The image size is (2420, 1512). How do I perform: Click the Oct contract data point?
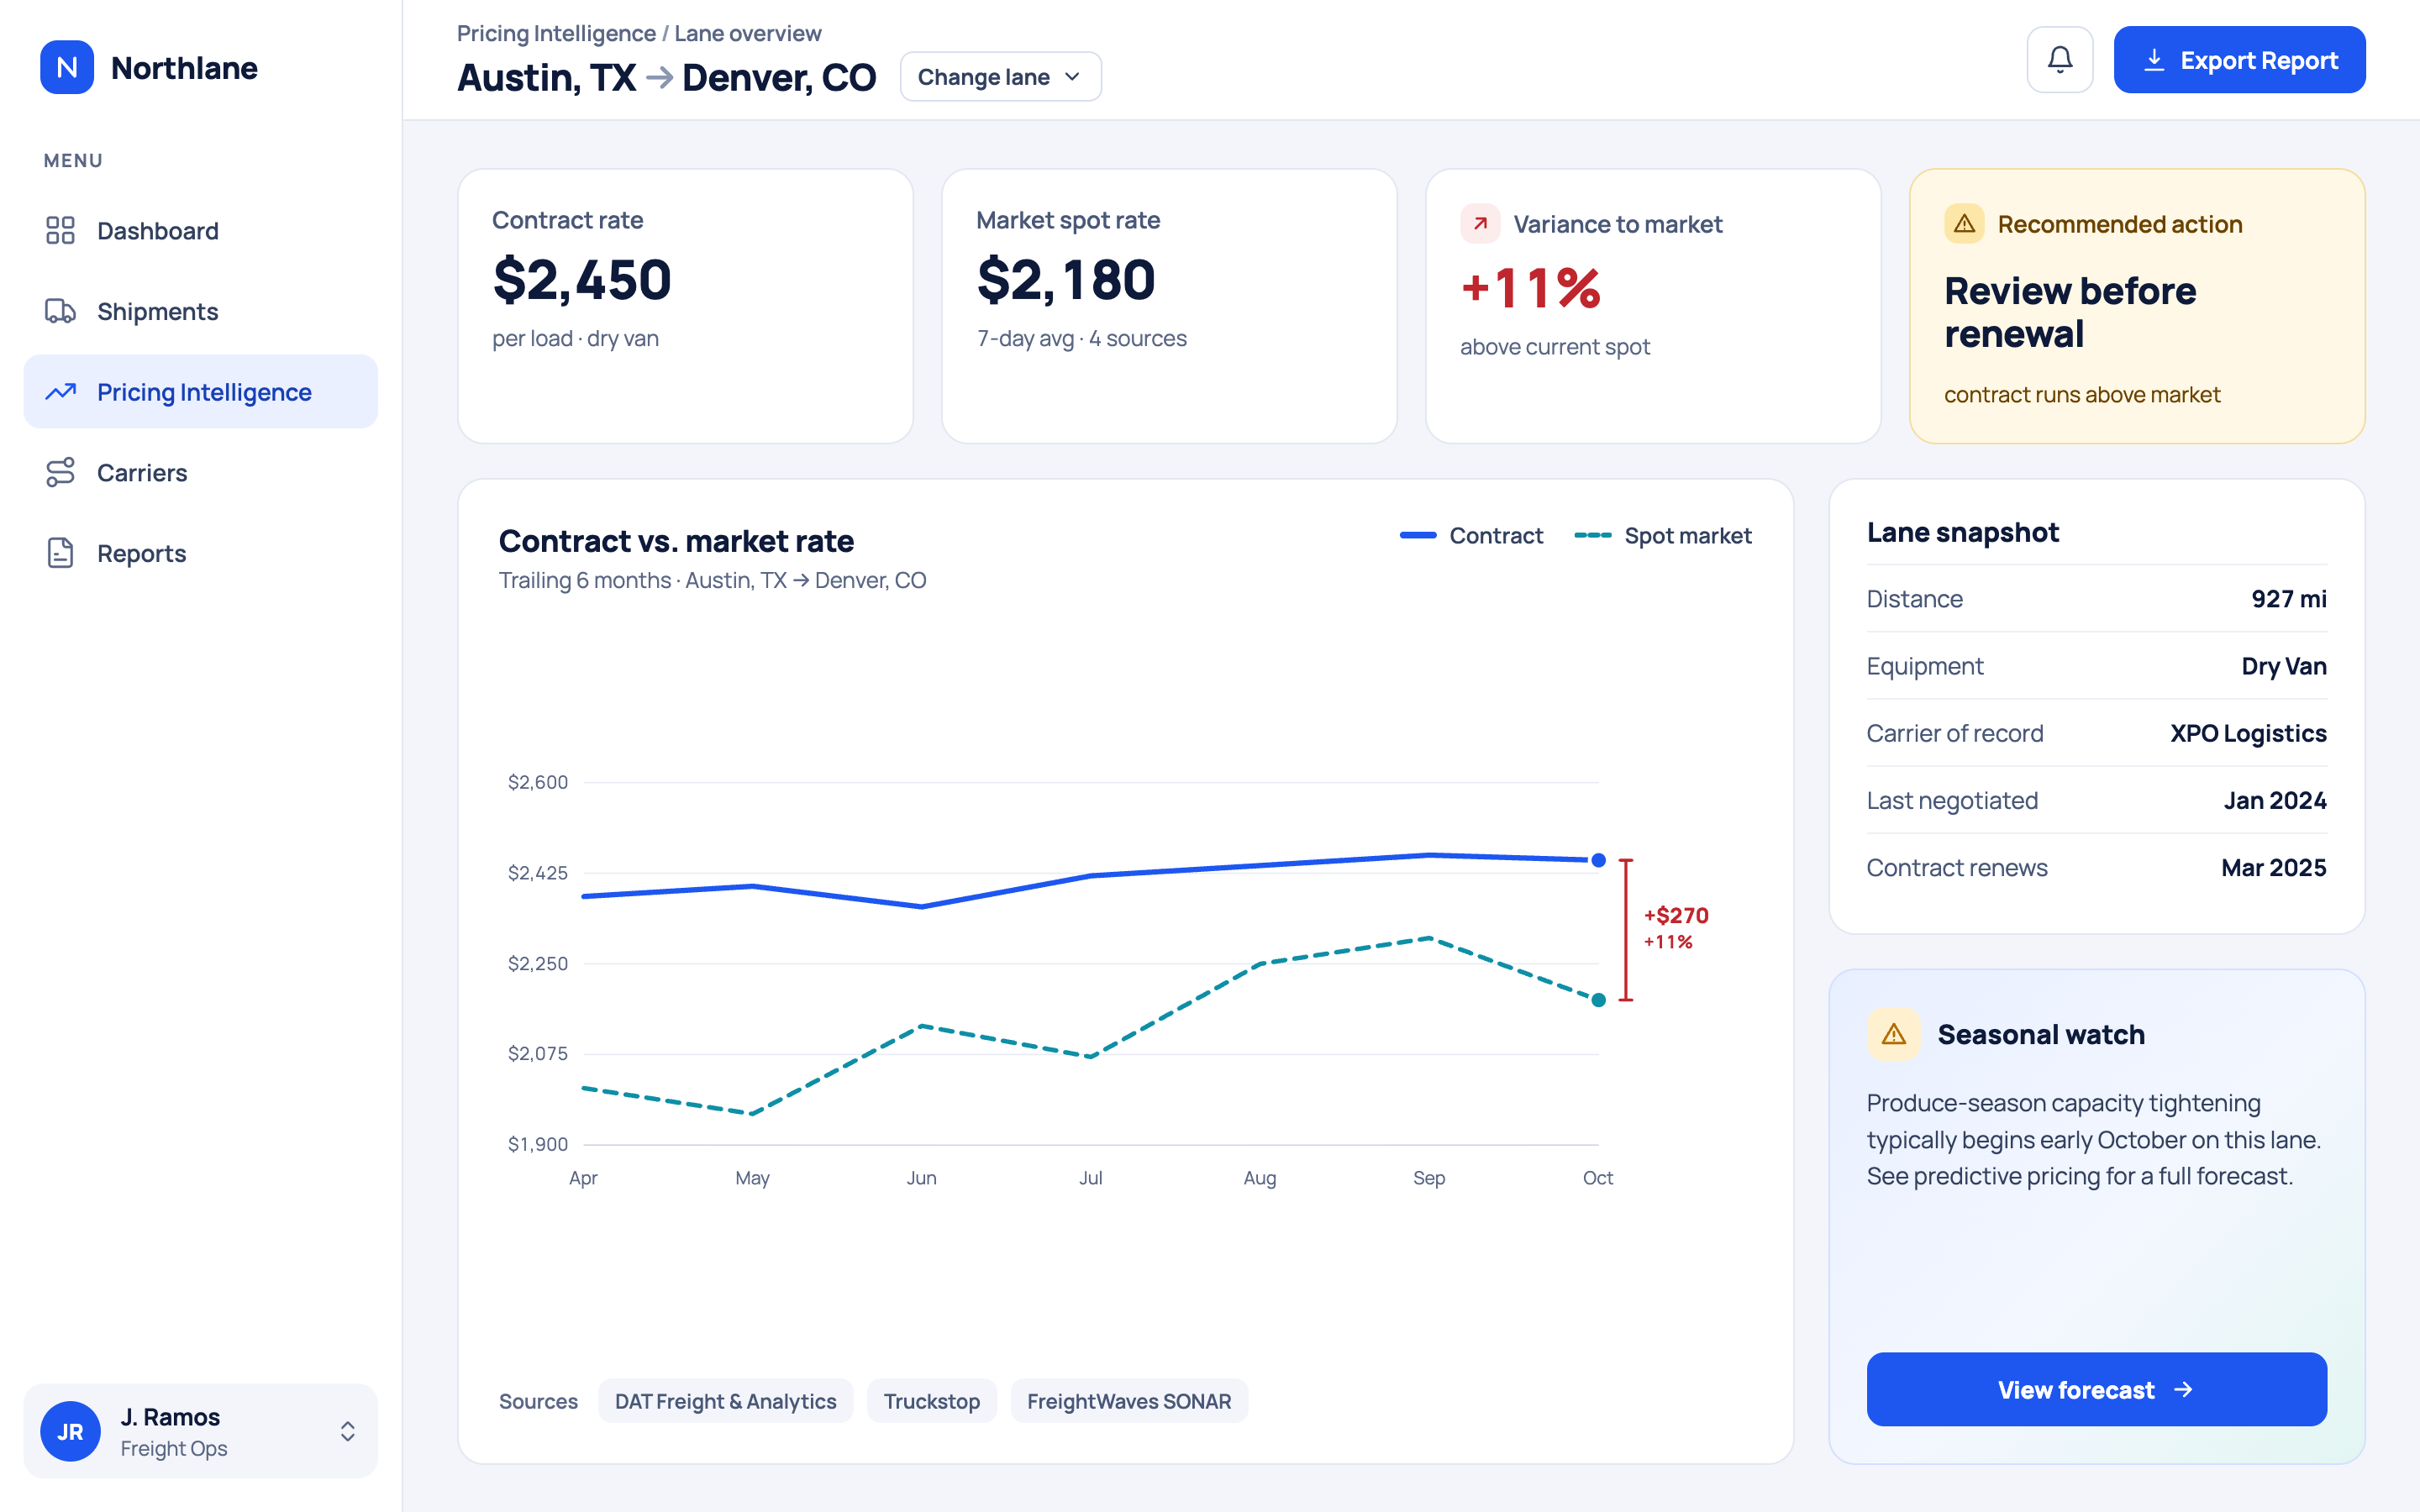click(x=1598, y=860)
